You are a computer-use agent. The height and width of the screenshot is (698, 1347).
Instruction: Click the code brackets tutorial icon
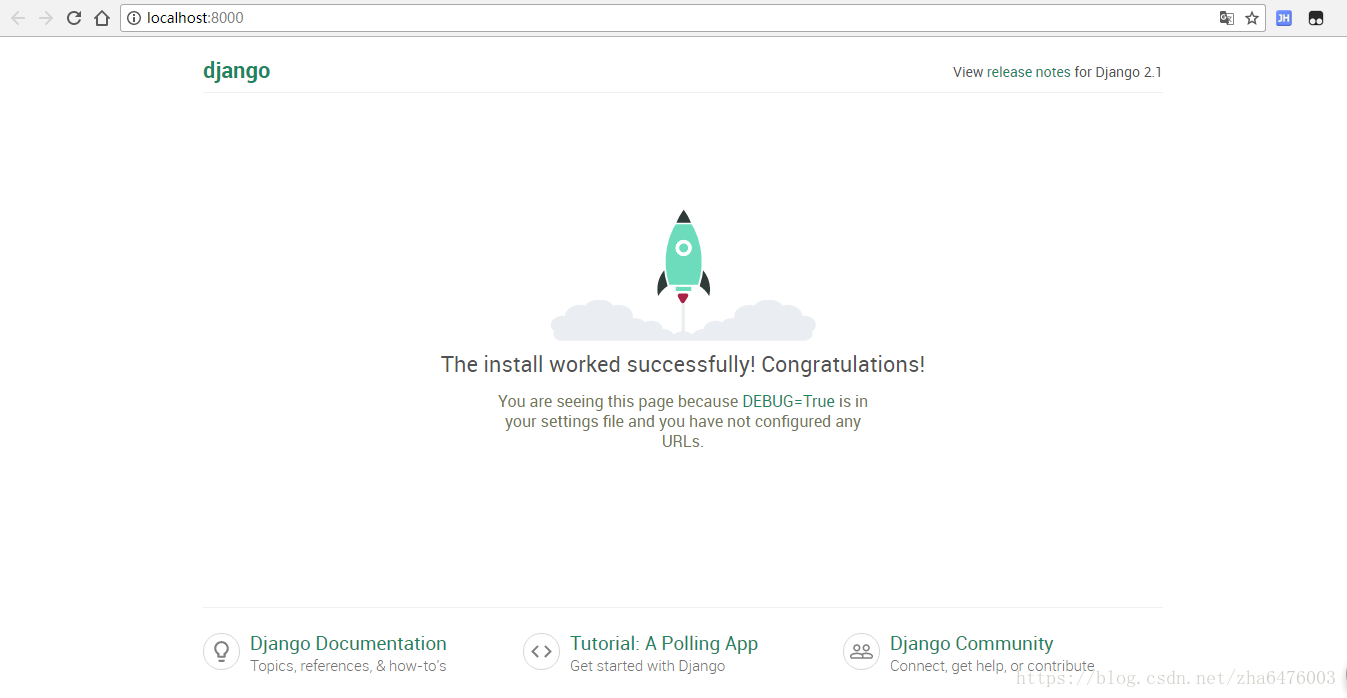541,651
